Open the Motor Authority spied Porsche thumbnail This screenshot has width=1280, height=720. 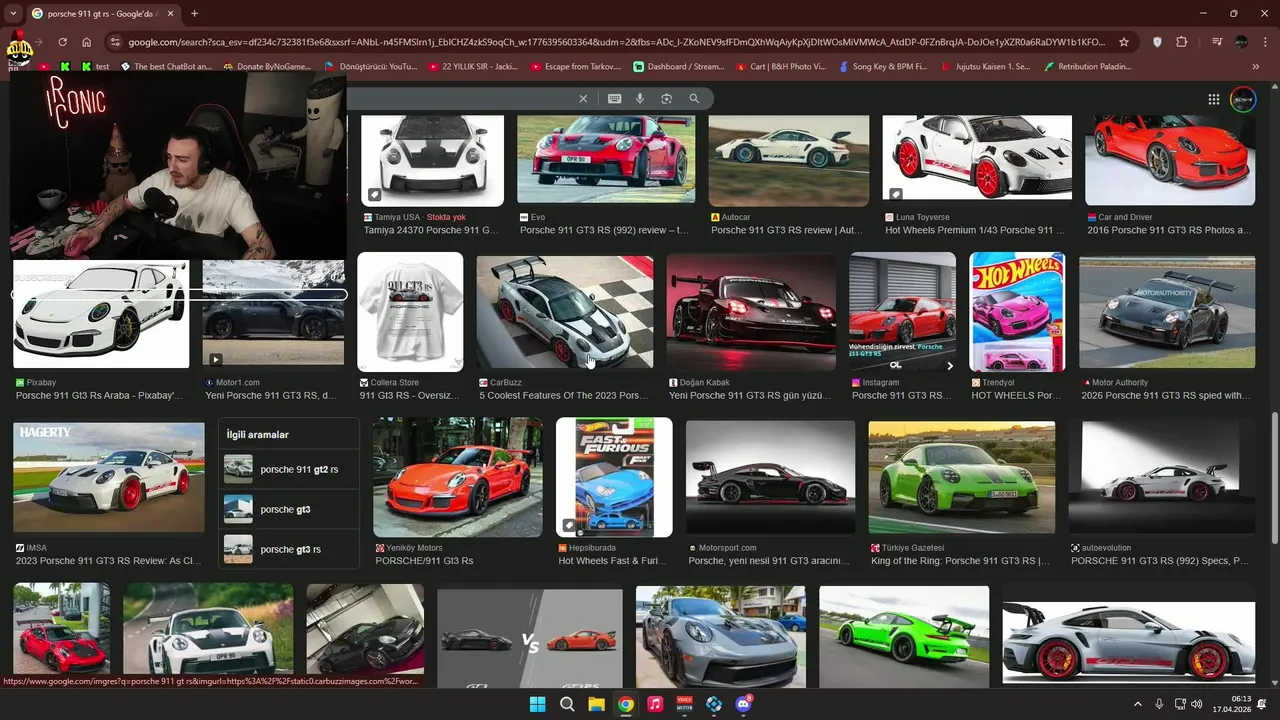point(1167,312)
